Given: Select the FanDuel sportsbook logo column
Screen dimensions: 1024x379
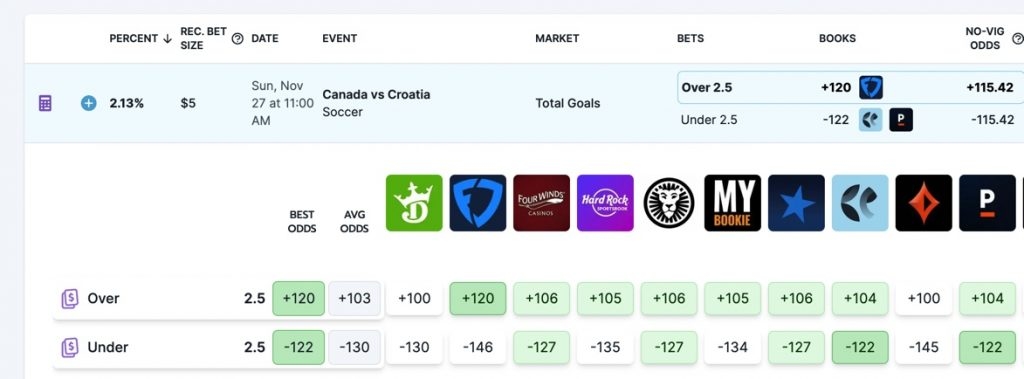Looking at the screenshot, I should [x=477, y=203].
